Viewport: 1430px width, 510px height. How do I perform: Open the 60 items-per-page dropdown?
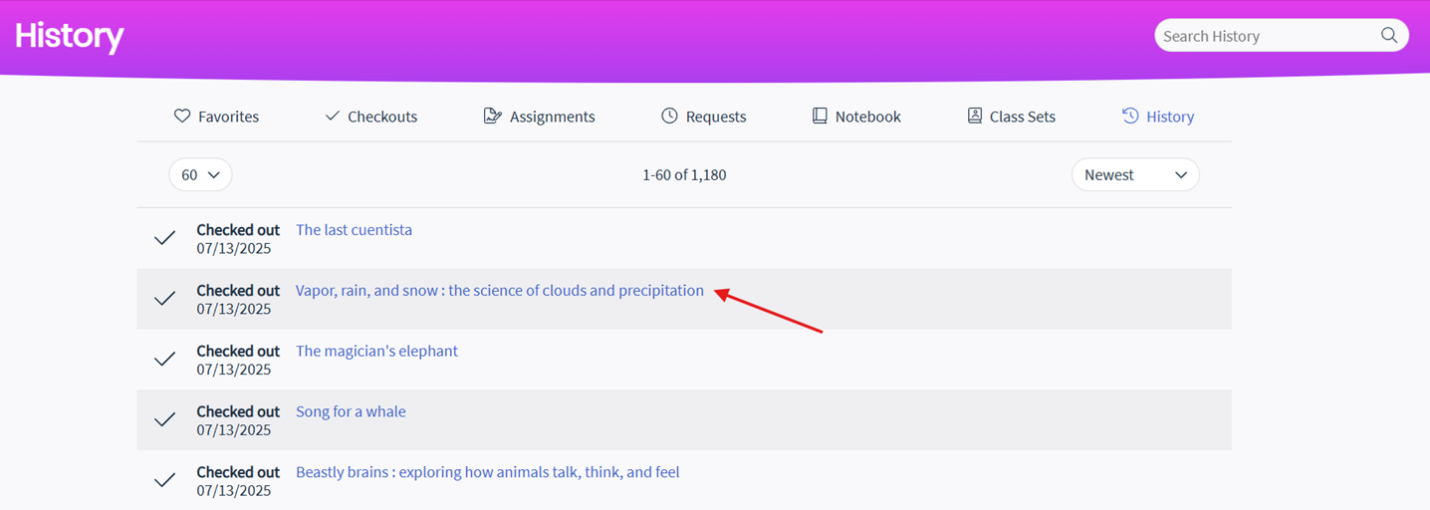(200, 175)
